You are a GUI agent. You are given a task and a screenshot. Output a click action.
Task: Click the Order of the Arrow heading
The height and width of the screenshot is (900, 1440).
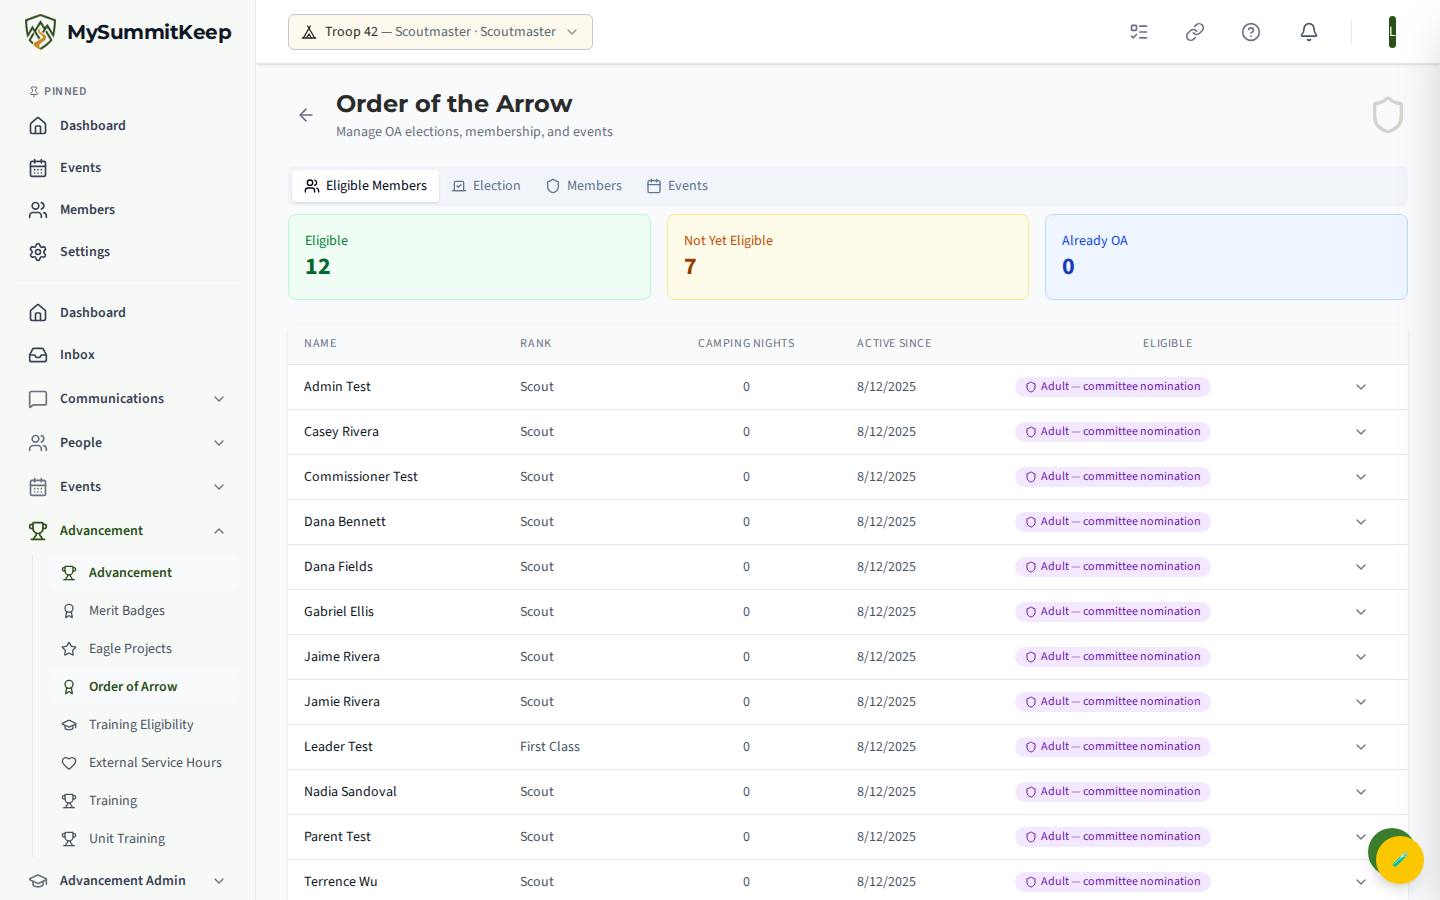[454, 104]
